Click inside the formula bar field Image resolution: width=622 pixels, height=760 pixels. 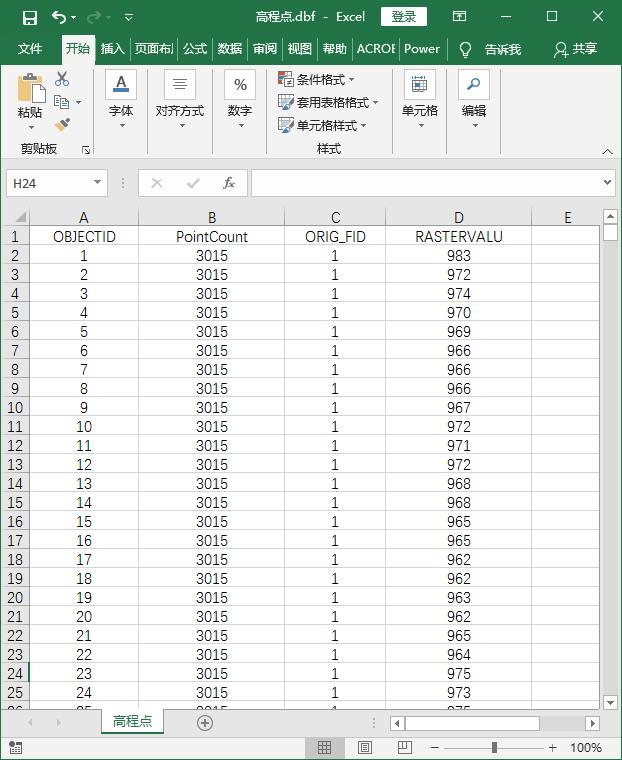click(x=427, y=183)
